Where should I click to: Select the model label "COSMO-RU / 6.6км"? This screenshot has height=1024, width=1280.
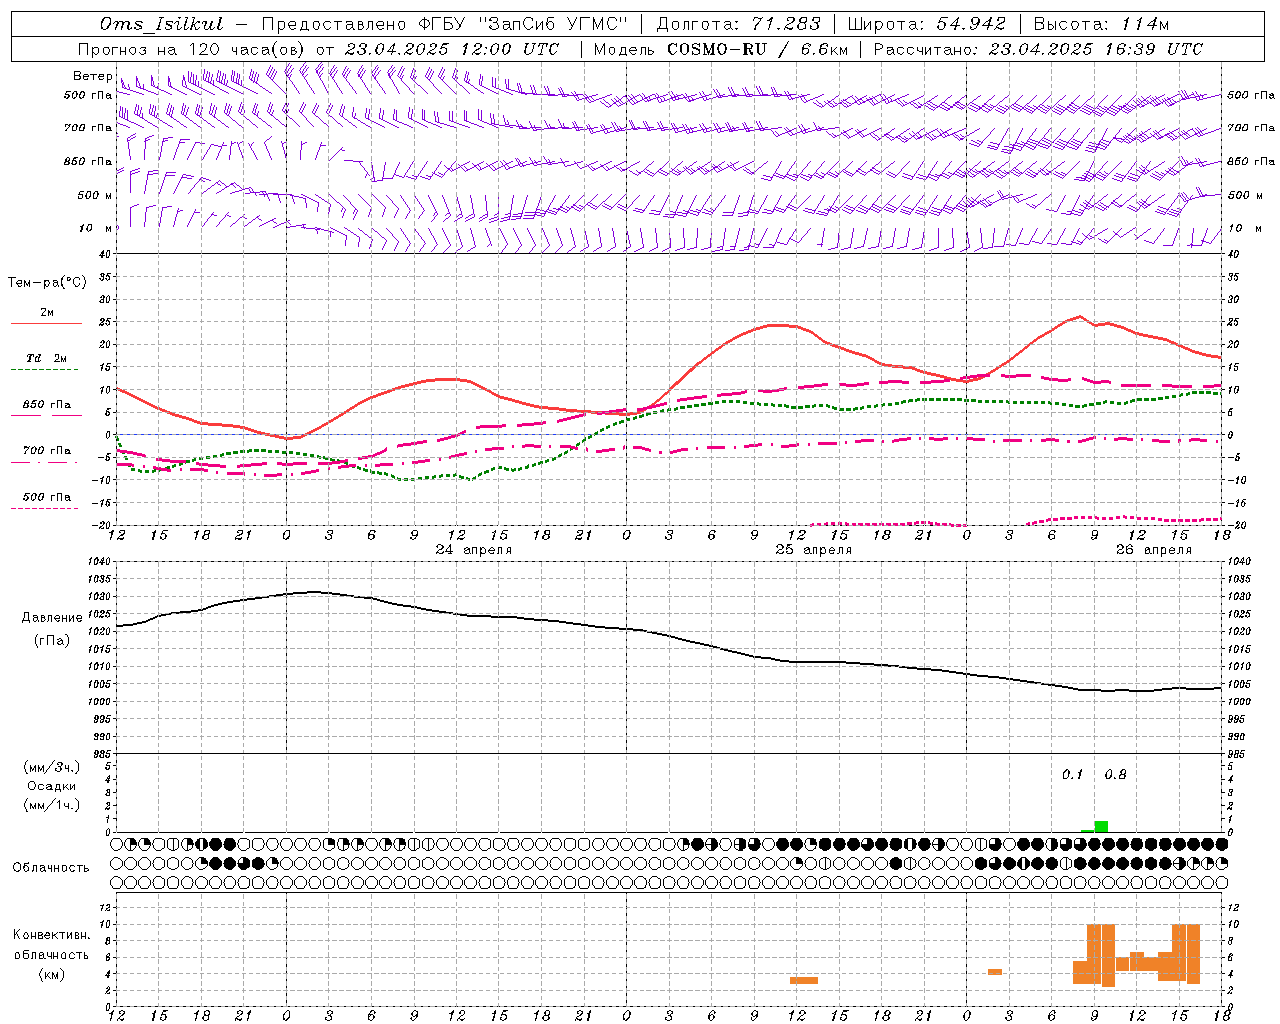coord(757,49)
